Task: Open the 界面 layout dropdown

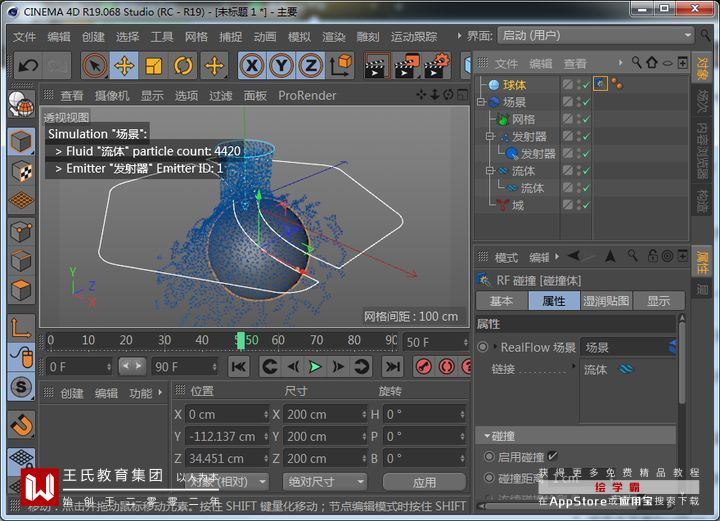Action: (596, 35)
